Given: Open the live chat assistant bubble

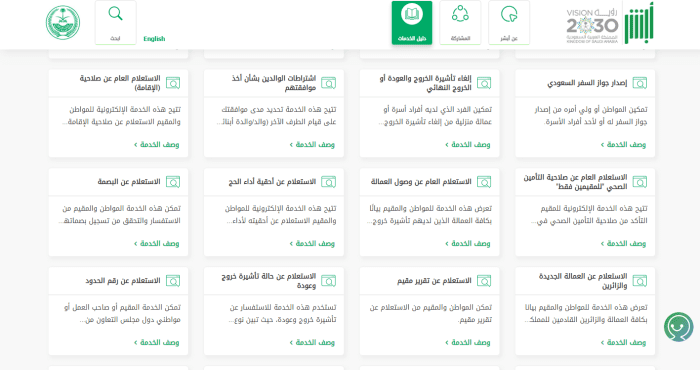Looking at the screenshot, I should click(679, 327).
